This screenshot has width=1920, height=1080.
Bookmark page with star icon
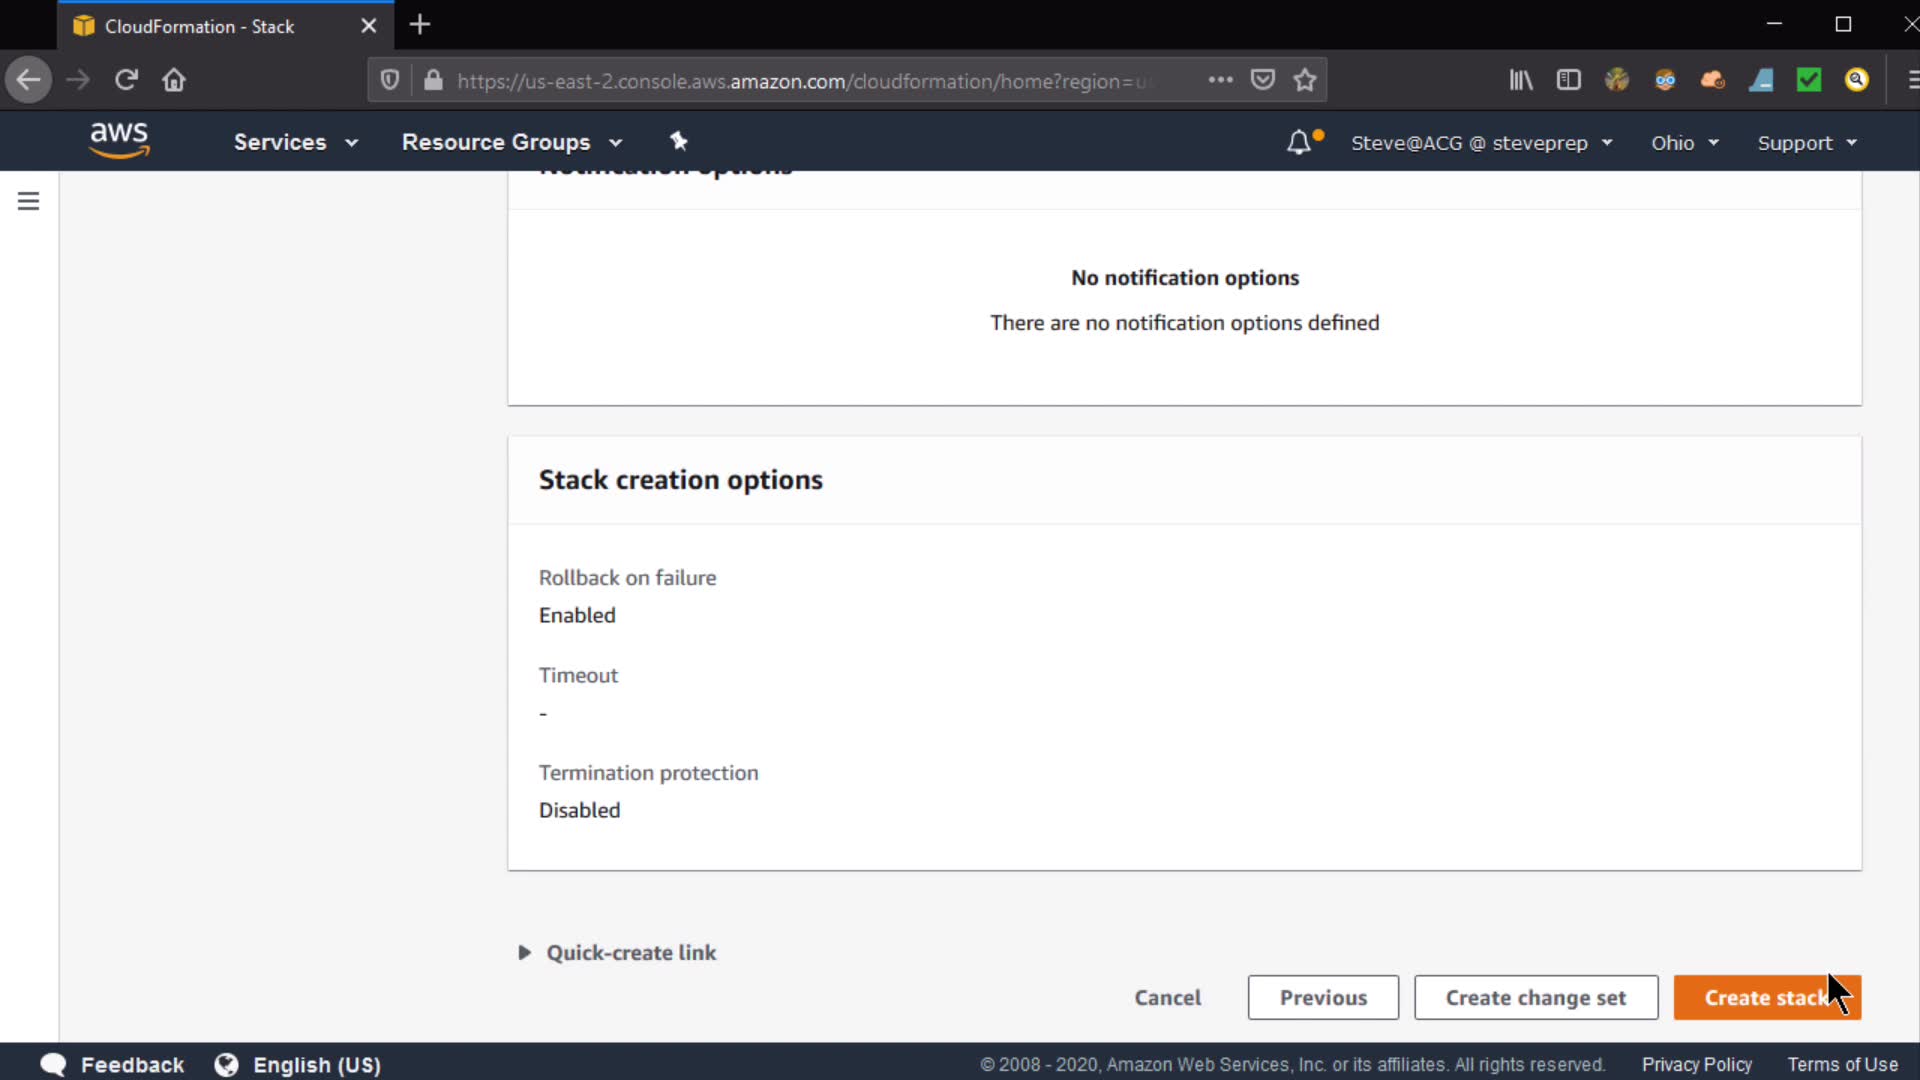tap(1305, 80)
